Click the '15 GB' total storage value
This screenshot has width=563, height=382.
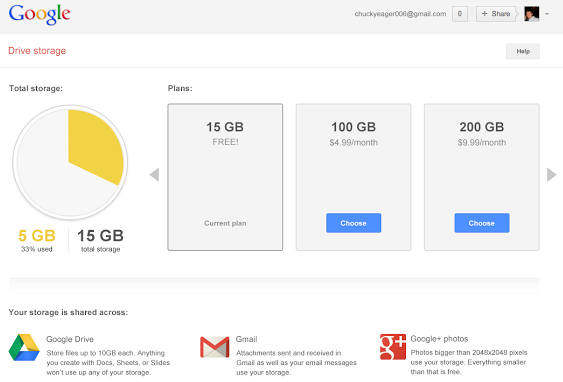click(x=101, y=236)
